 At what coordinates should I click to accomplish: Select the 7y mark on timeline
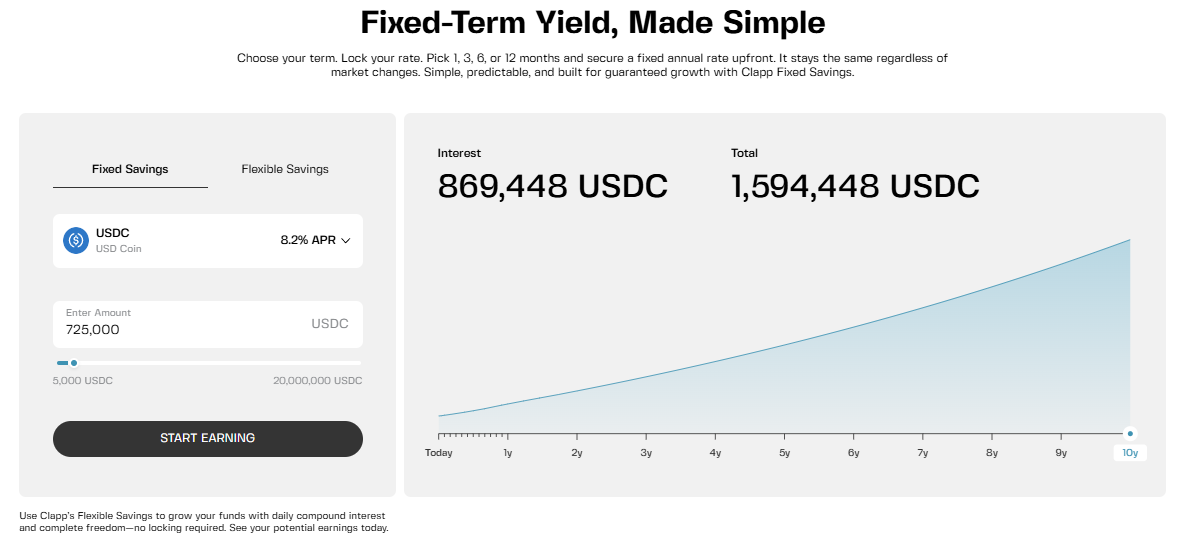(922, 453)
